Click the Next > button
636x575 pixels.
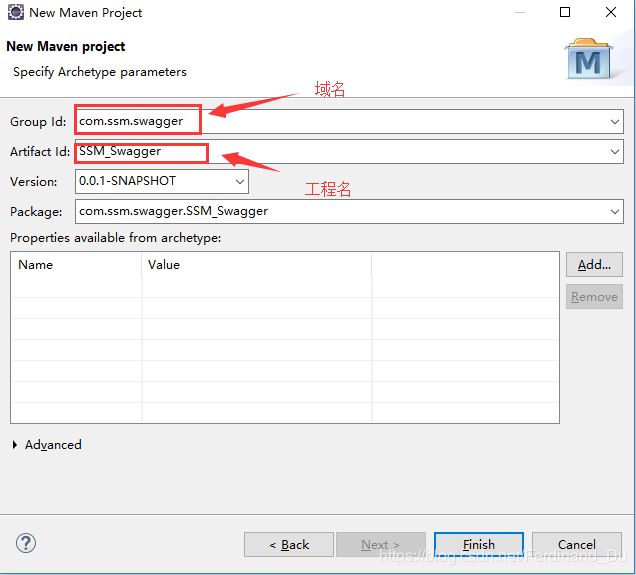pyautogui.click(x=380, y=545)
